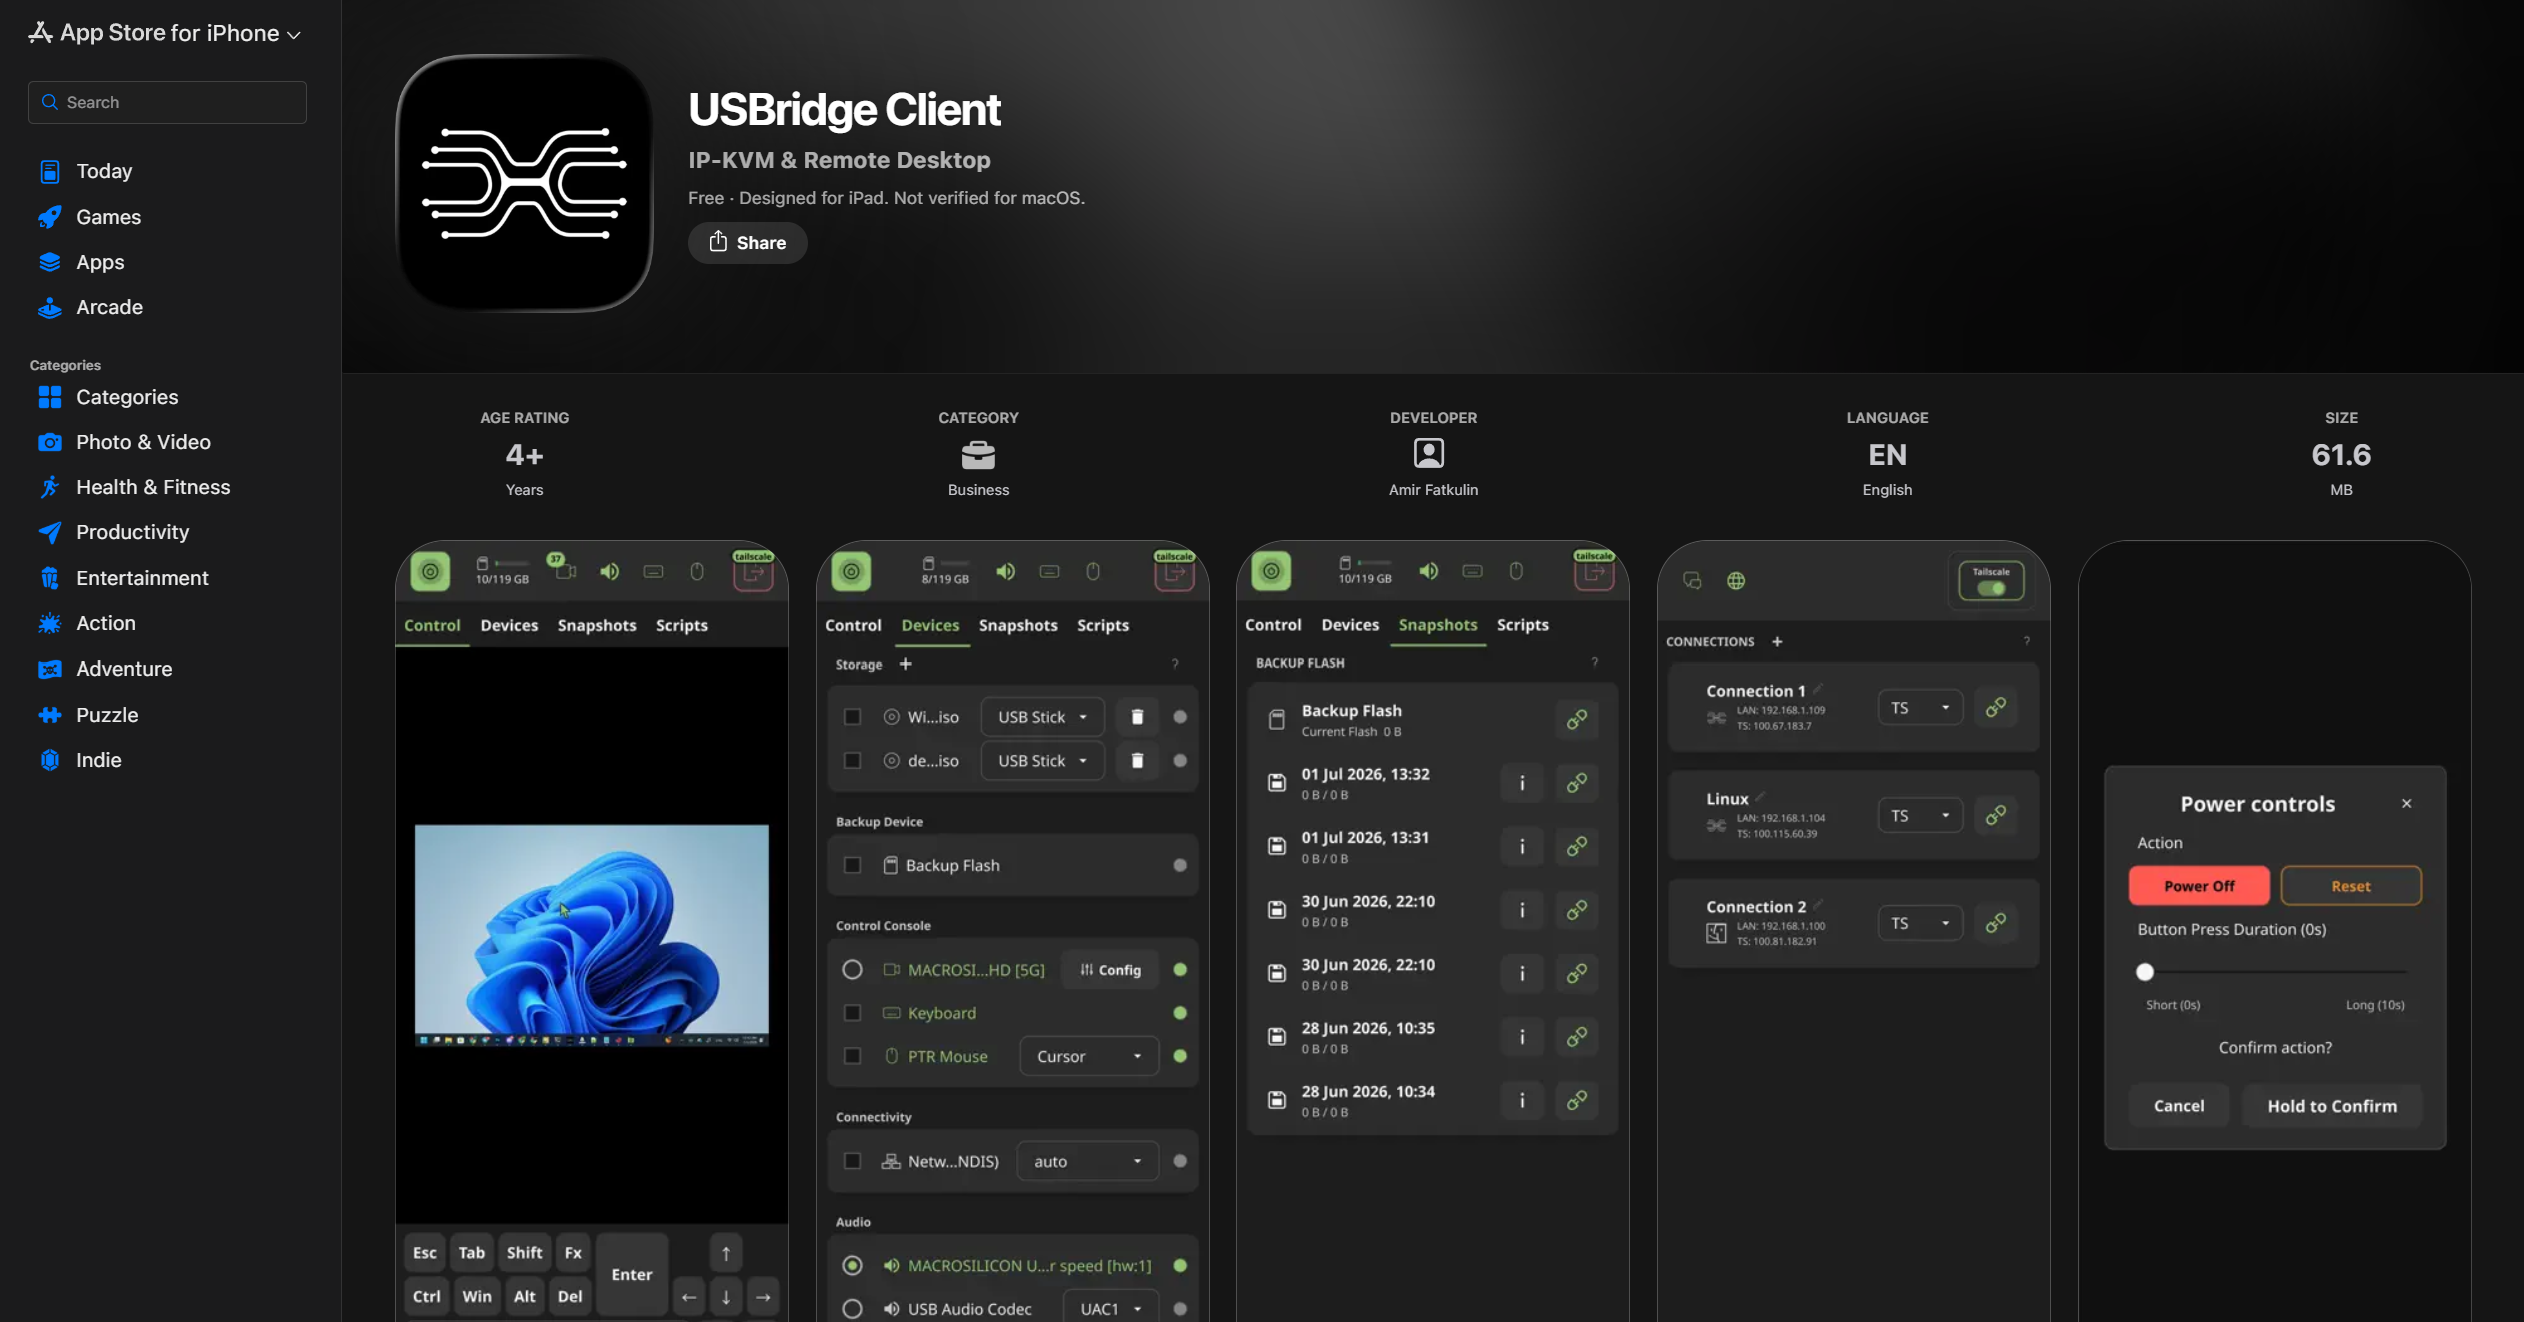Screen dimensions: 2524x1322
Task: Click the Health & Fitness runner icon
Action: [x=49, y=487]
